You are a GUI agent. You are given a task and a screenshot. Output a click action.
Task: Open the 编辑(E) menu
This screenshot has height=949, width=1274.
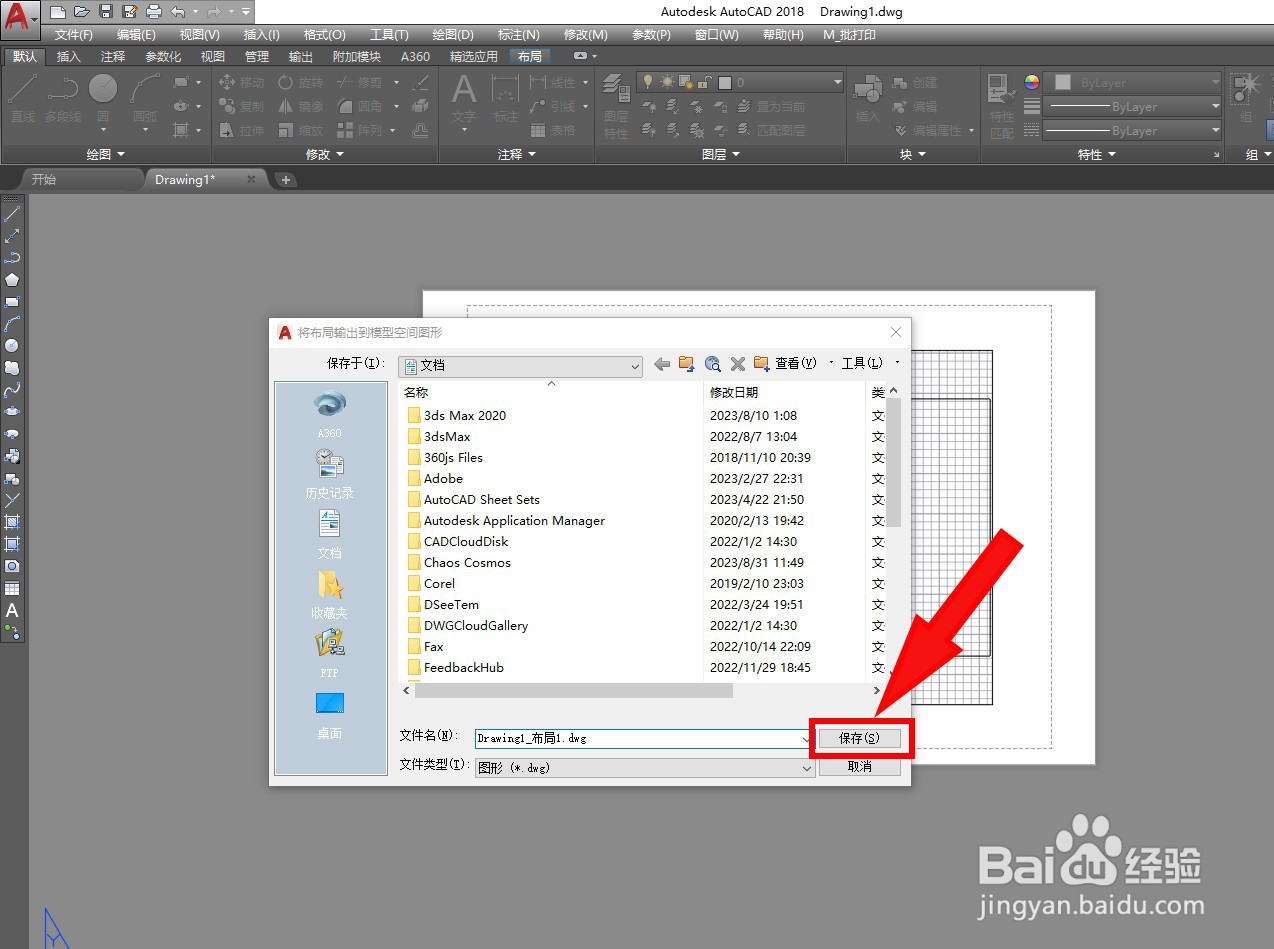pyautogui.click(x=136, y=35)
